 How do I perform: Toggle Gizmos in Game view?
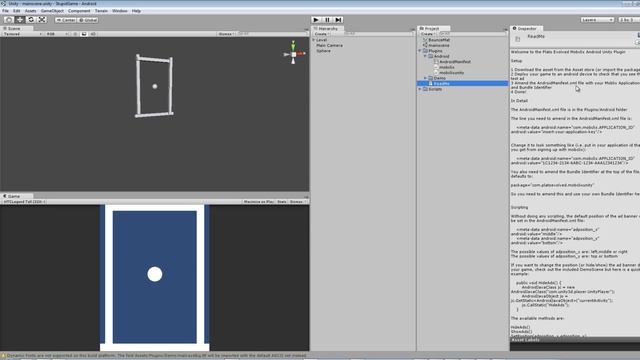click(x=298, y=202)
